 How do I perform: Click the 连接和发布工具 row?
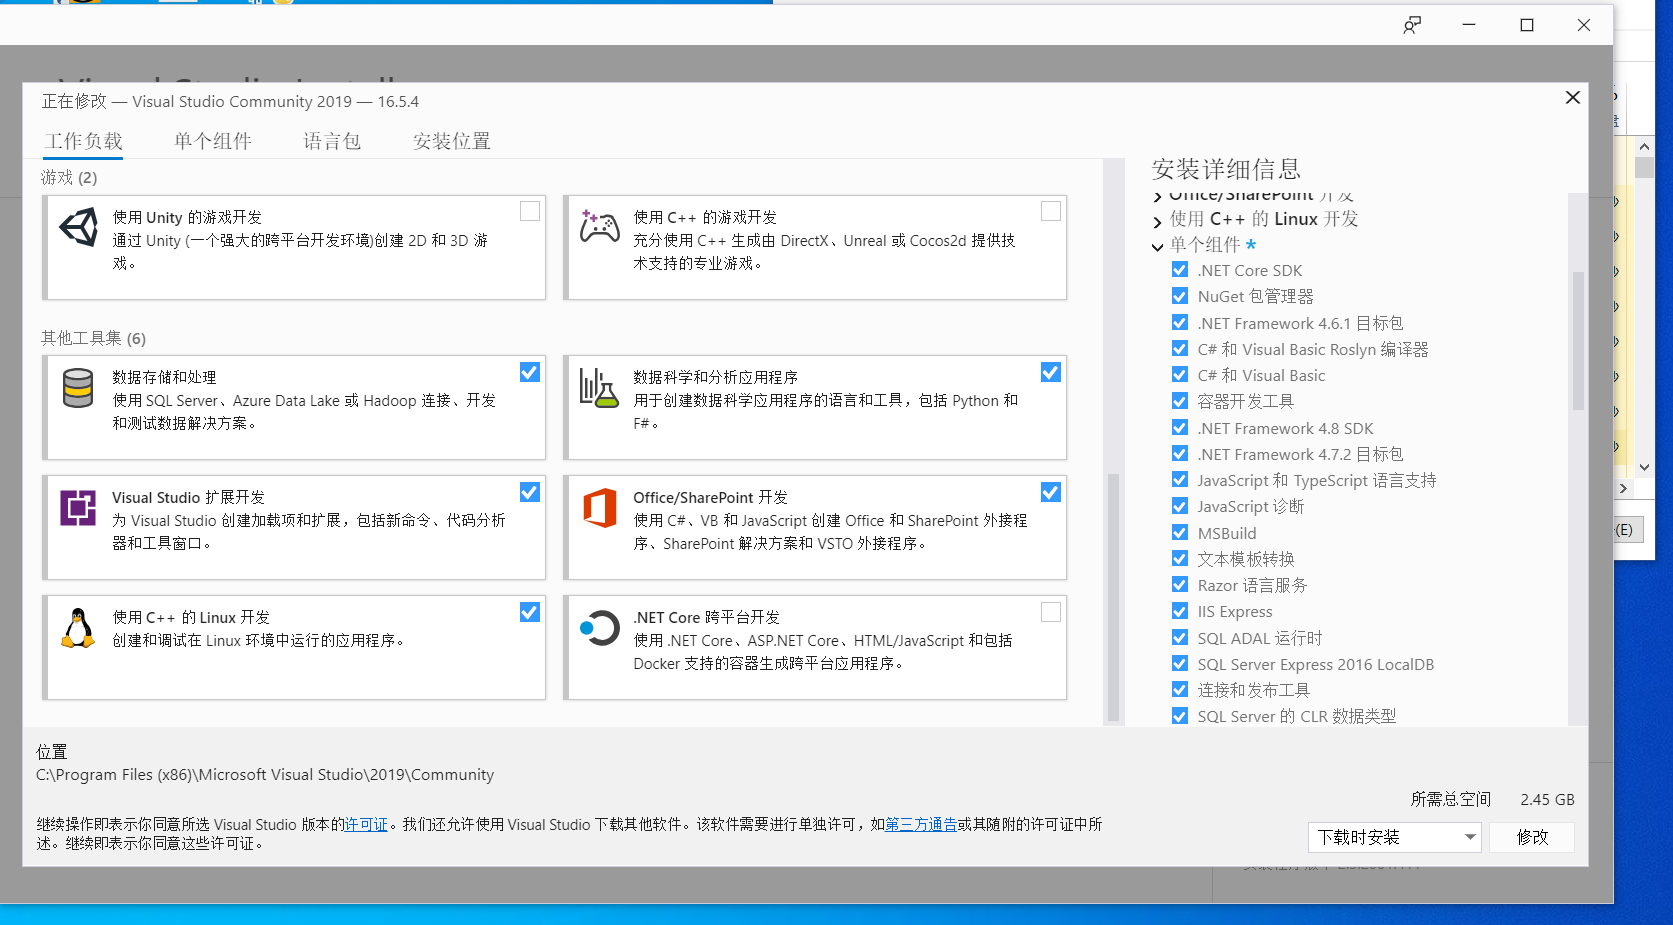[1254, 690]
